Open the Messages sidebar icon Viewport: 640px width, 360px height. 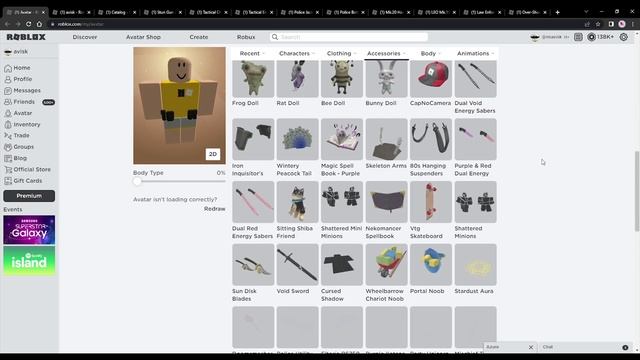[x=8, y=91]
